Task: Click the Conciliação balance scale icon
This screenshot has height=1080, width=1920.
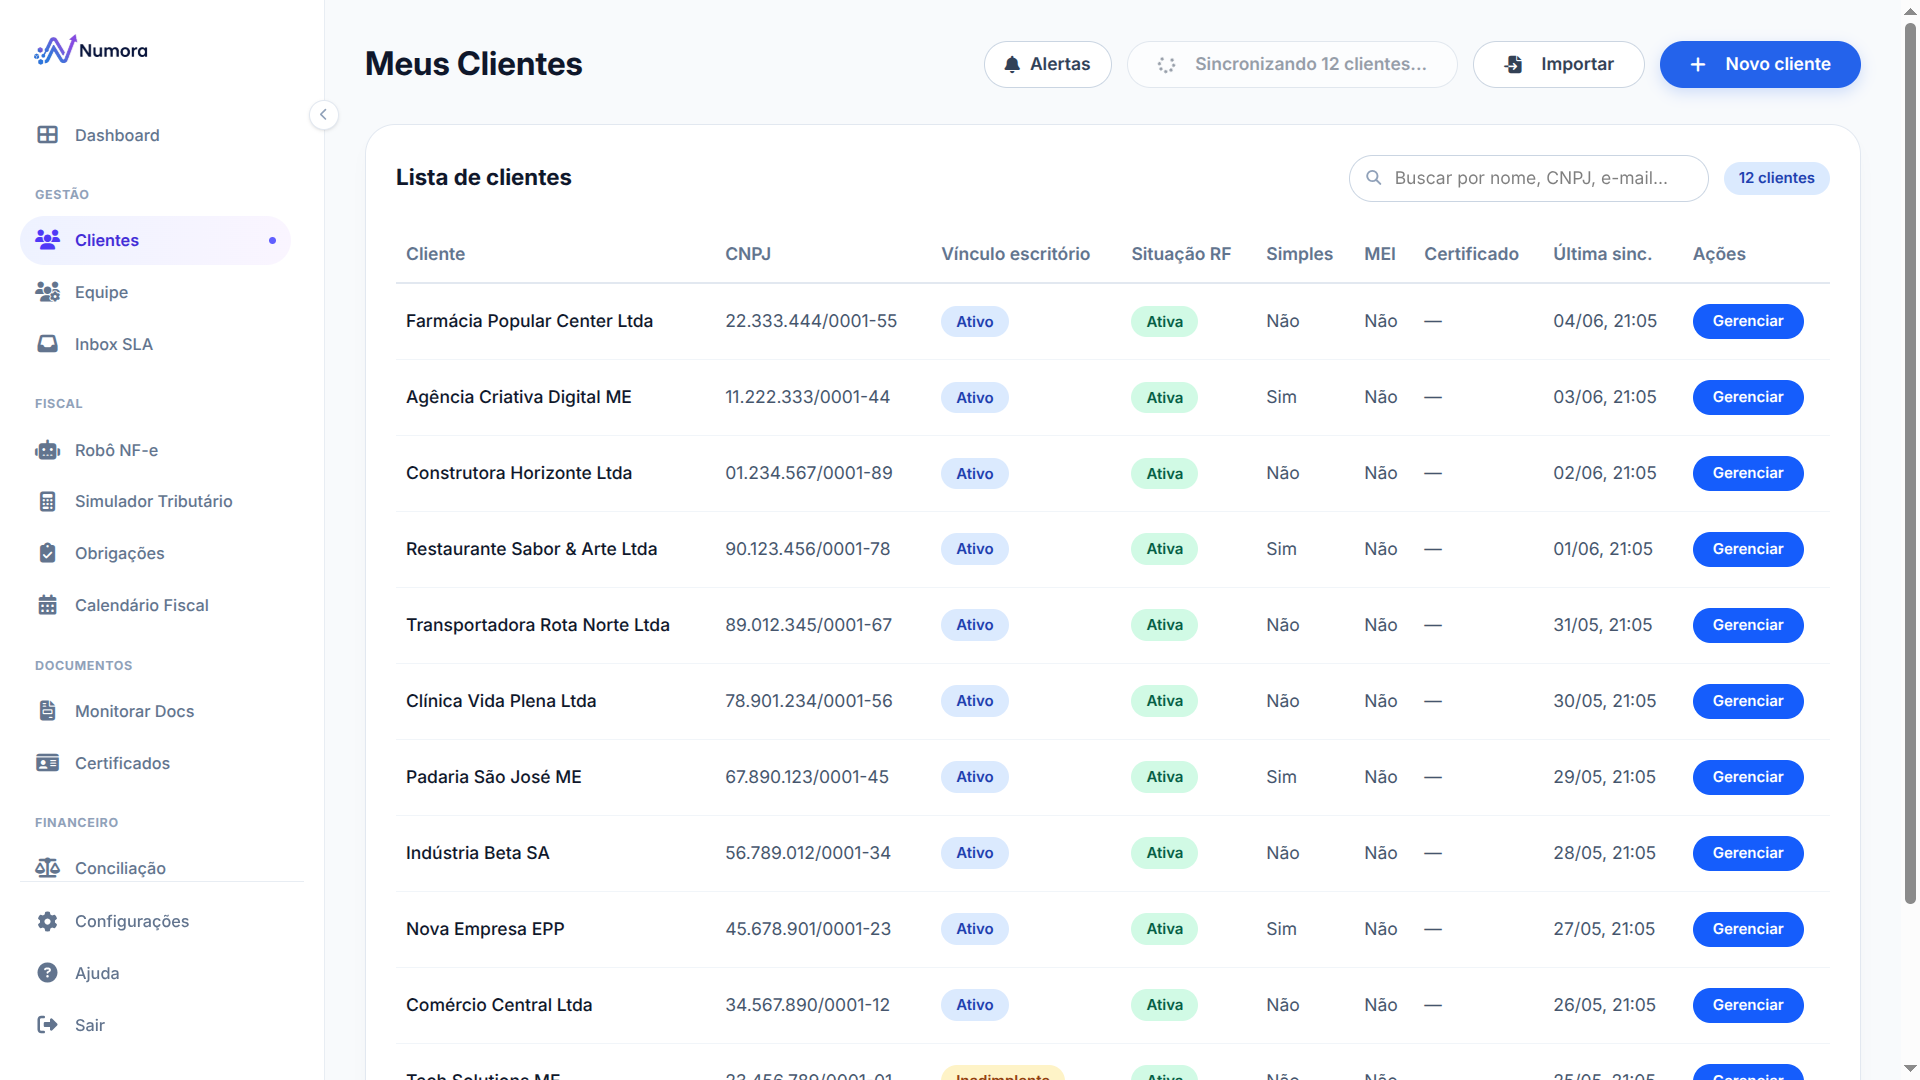Action: [x=47, y=868]
